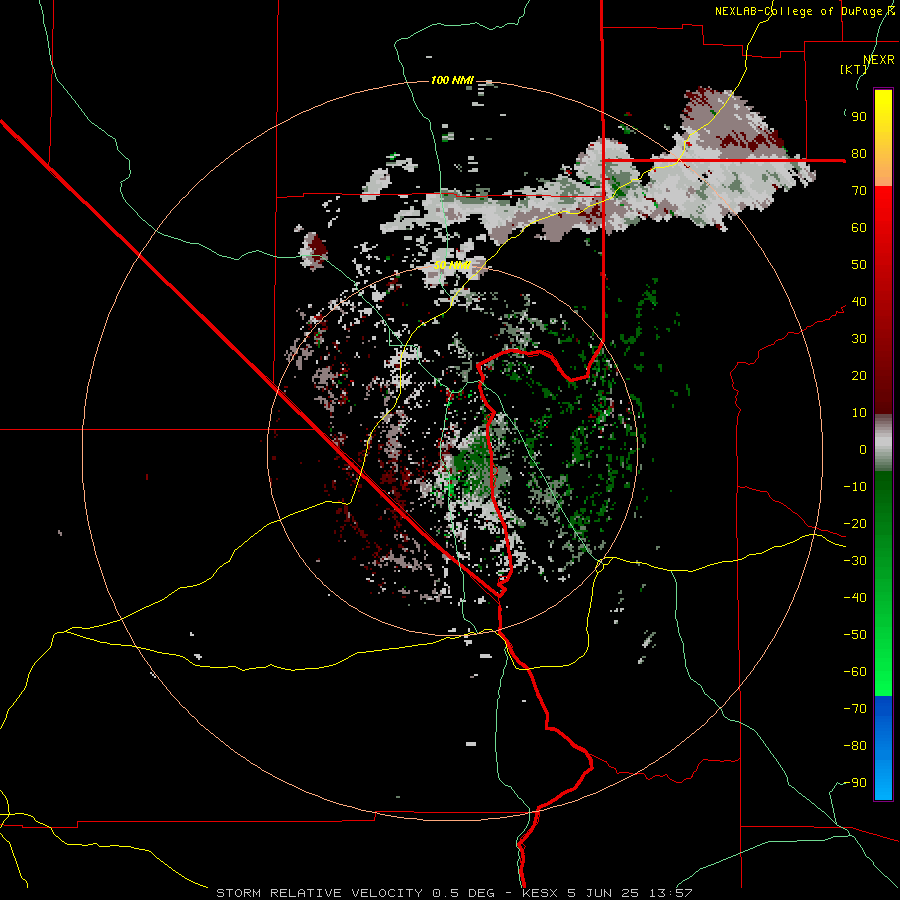This screenshot has height=900, width=900.
Task: Click the positive "80" scale label
Action: 859,154
